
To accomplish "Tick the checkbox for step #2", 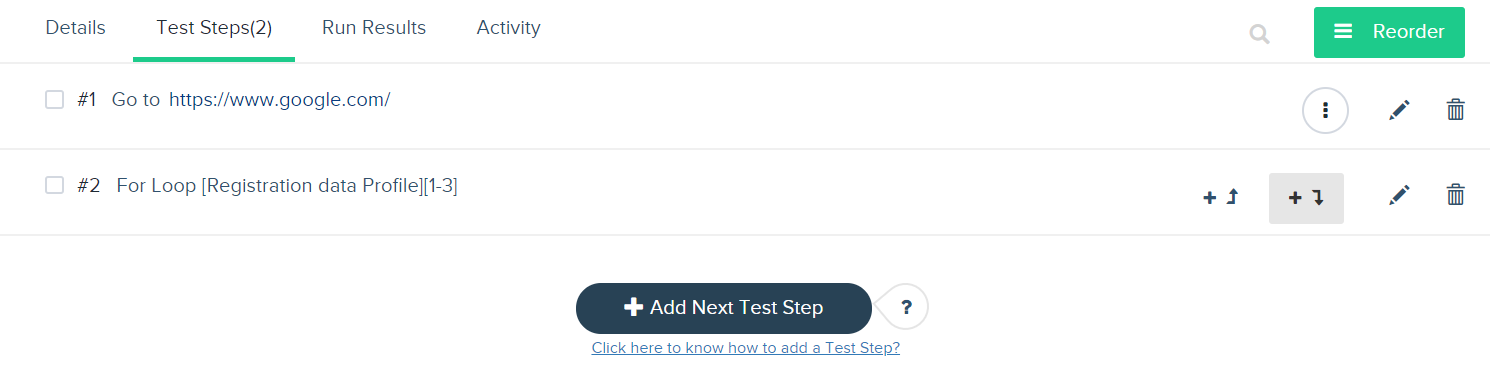I will pyautogui.click(x=55, y=185).
